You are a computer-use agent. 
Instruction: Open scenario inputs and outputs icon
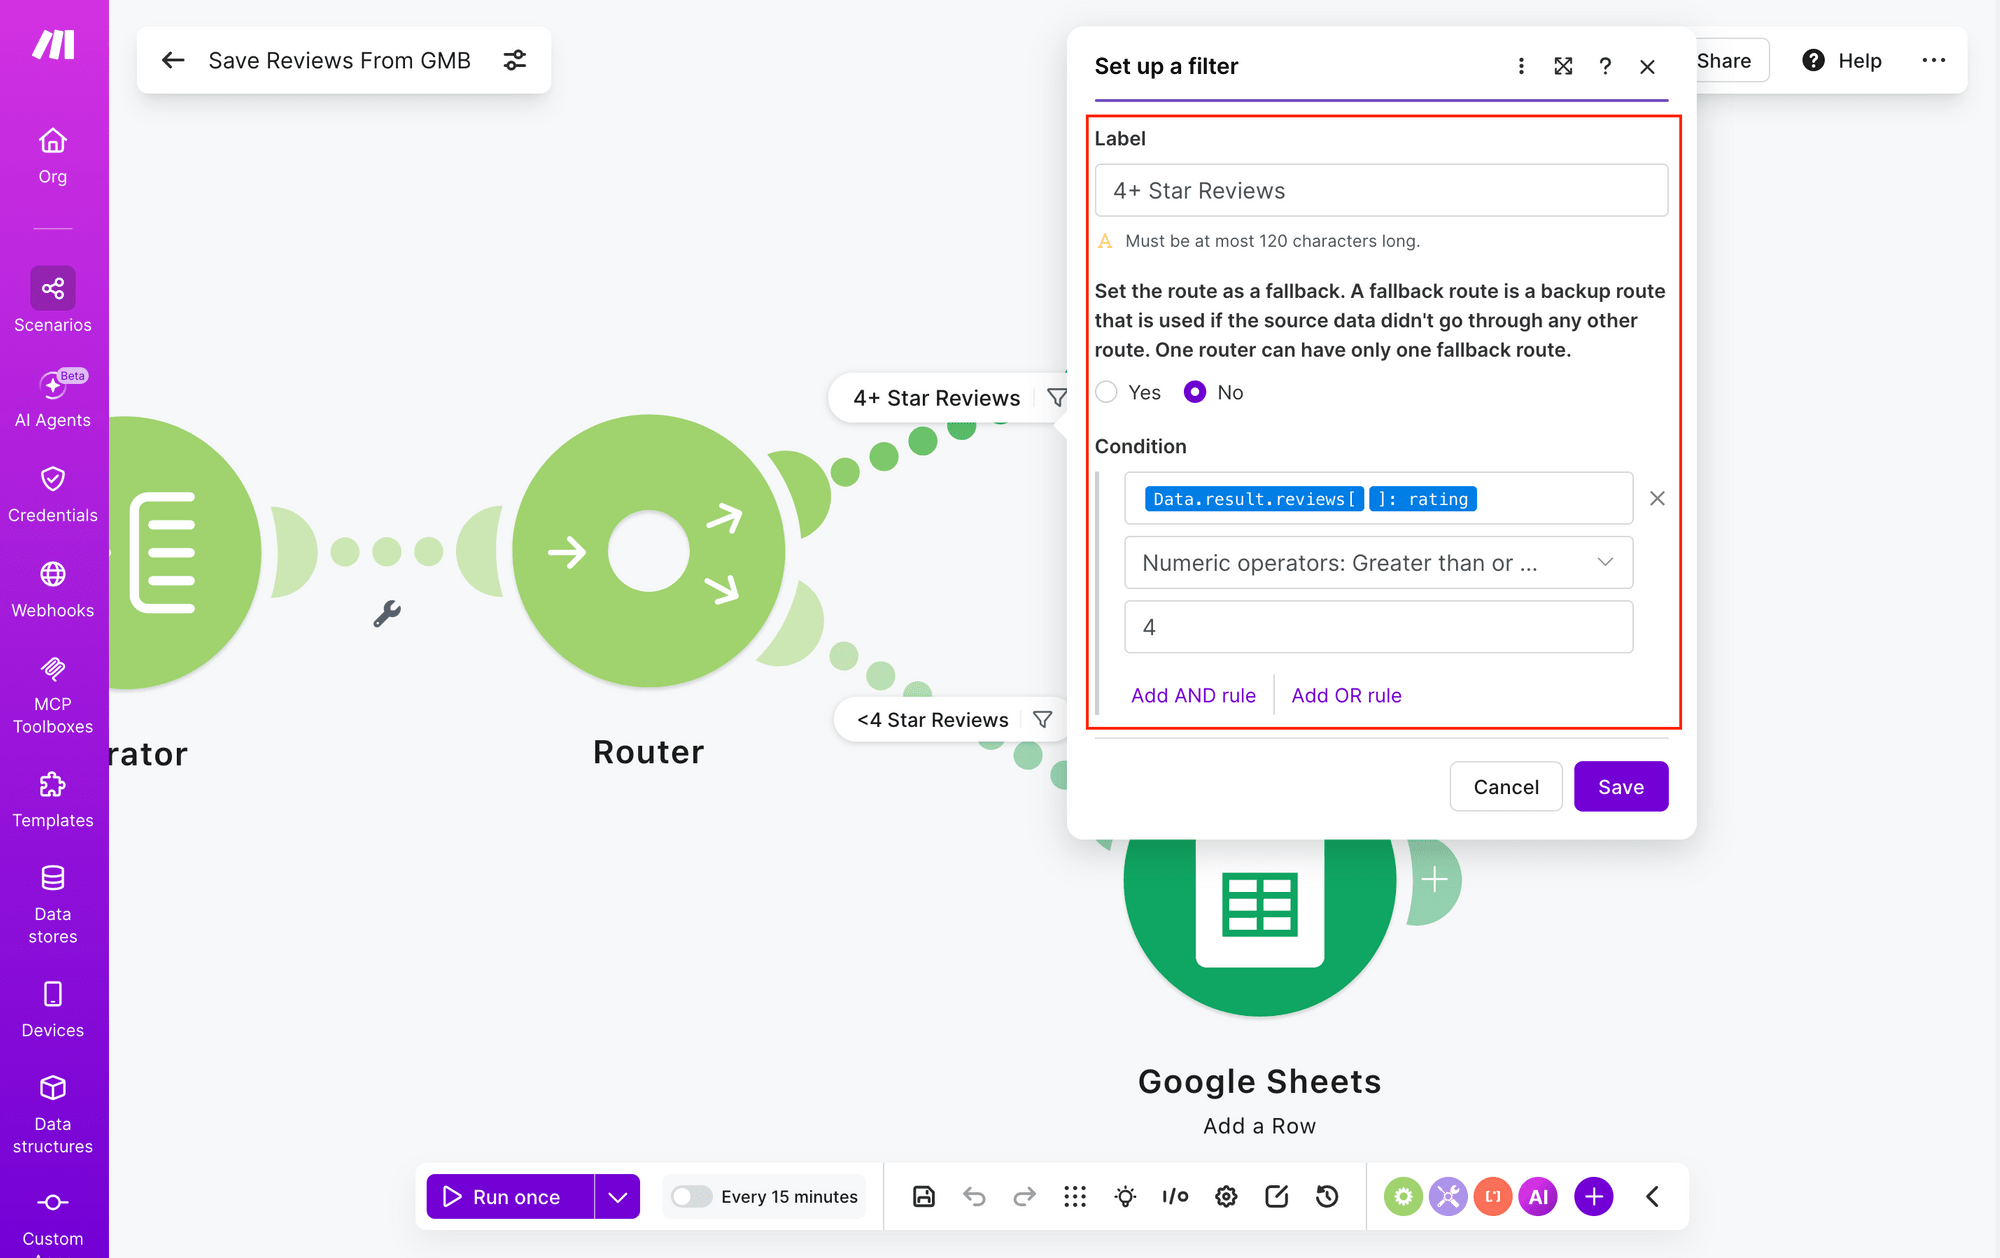point(1175,1196)
